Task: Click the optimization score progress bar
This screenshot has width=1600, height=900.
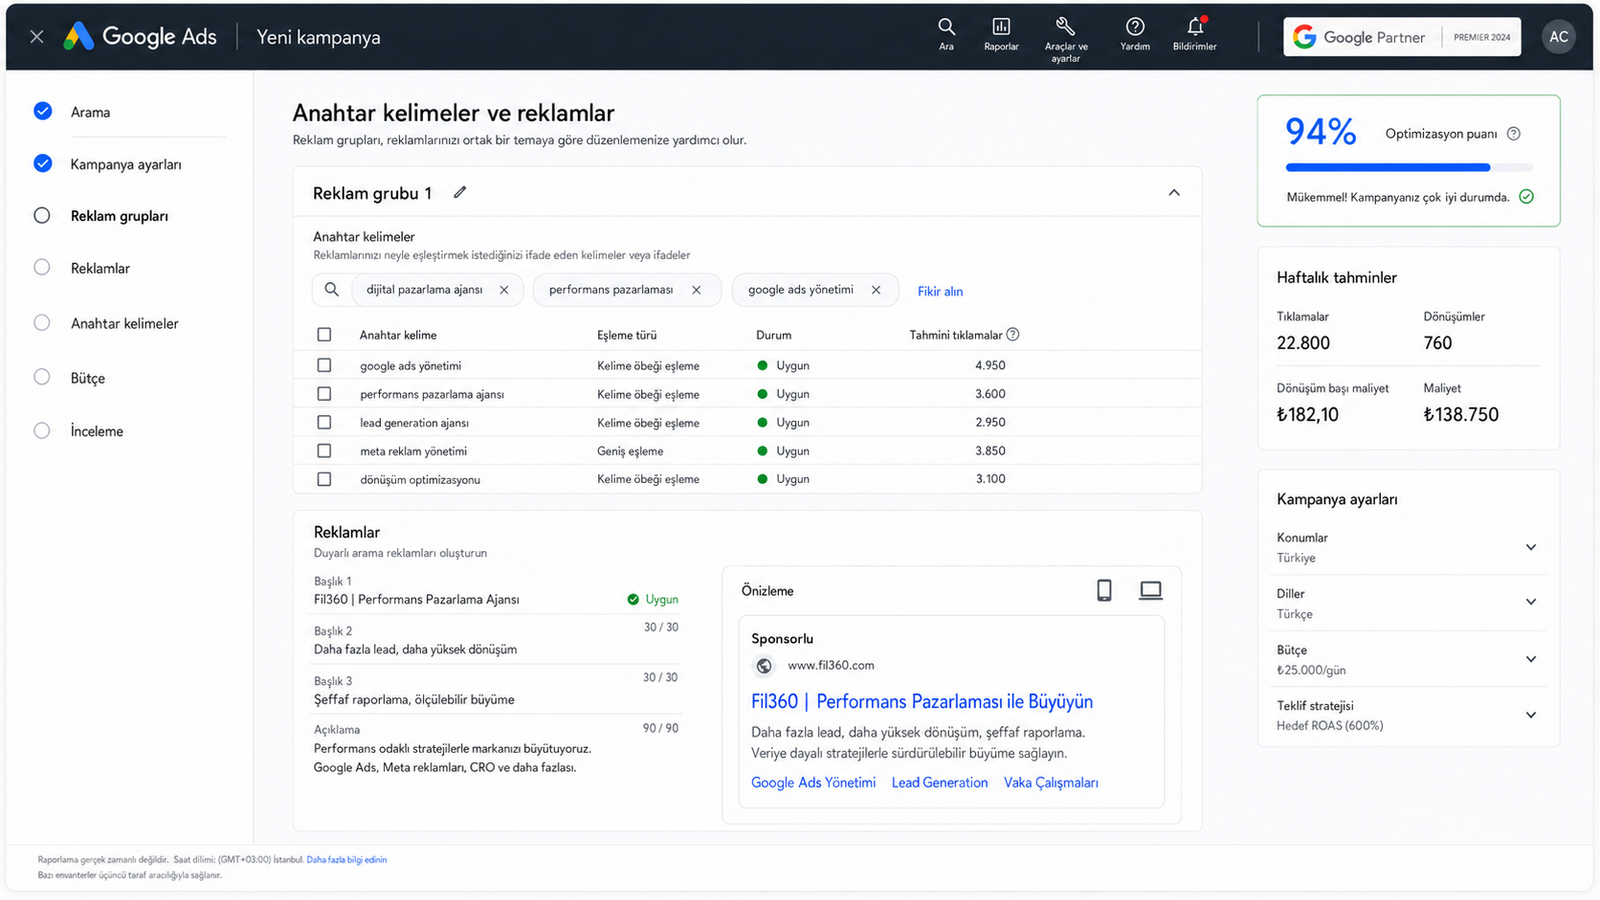Action: pyautogui.click(x=1409, y=167)
